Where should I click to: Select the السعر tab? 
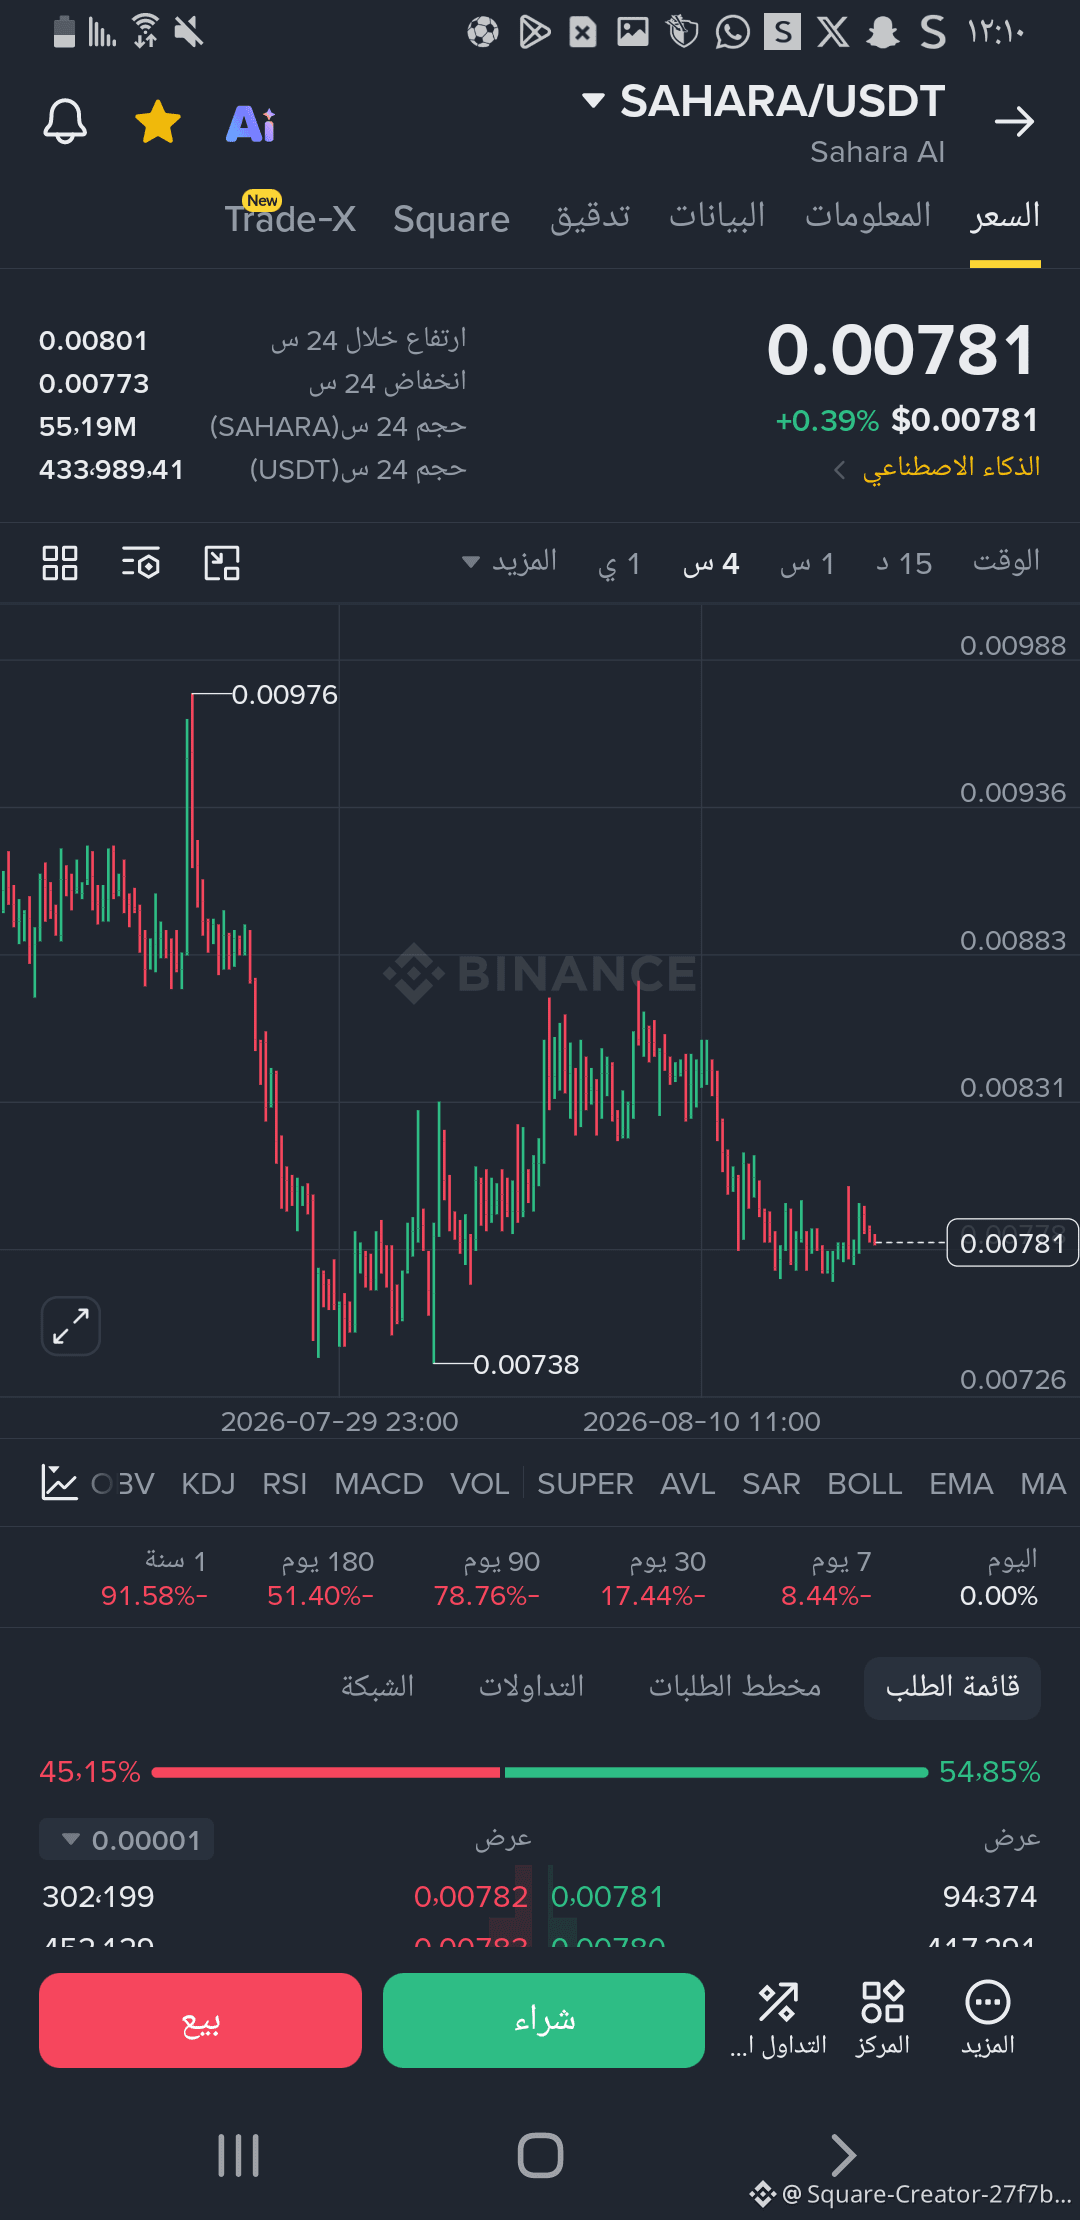tap(1005, 216)
